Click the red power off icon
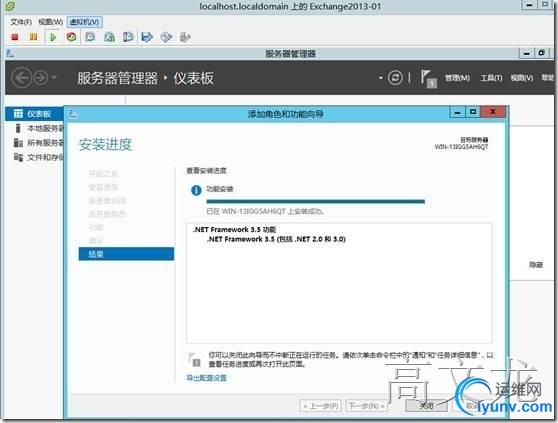The image size is (558, 423). pyautogui.click(x=15, y=37)
